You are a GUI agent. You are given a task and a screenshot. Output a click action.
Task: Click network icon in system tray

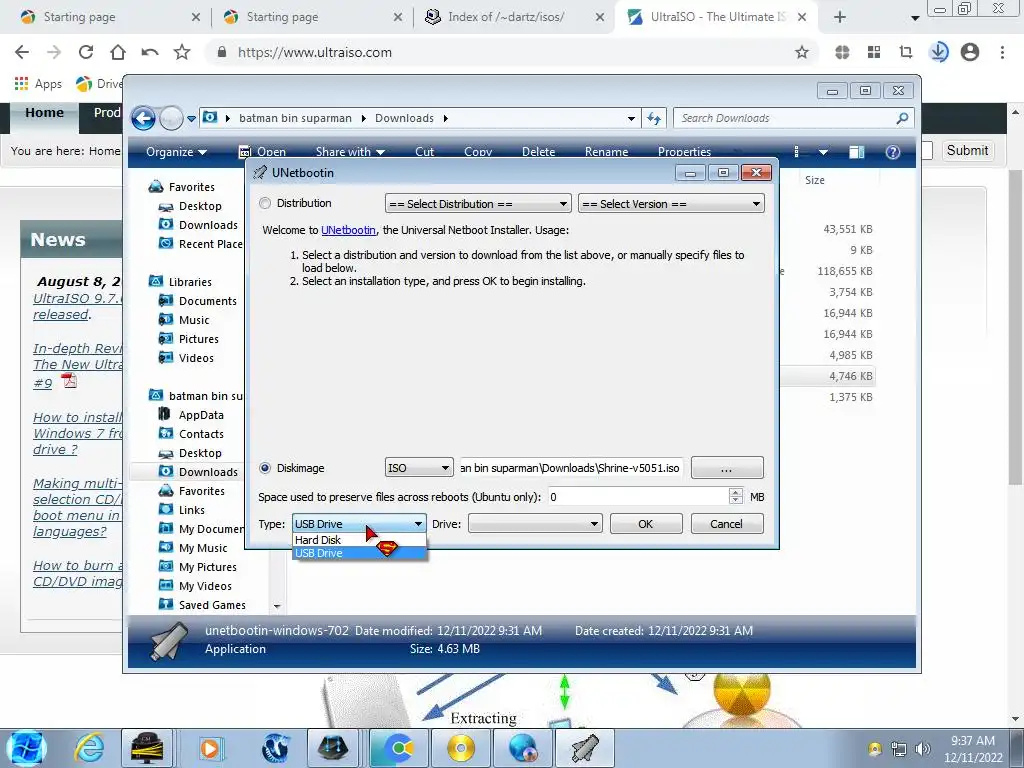click(899, 749)
